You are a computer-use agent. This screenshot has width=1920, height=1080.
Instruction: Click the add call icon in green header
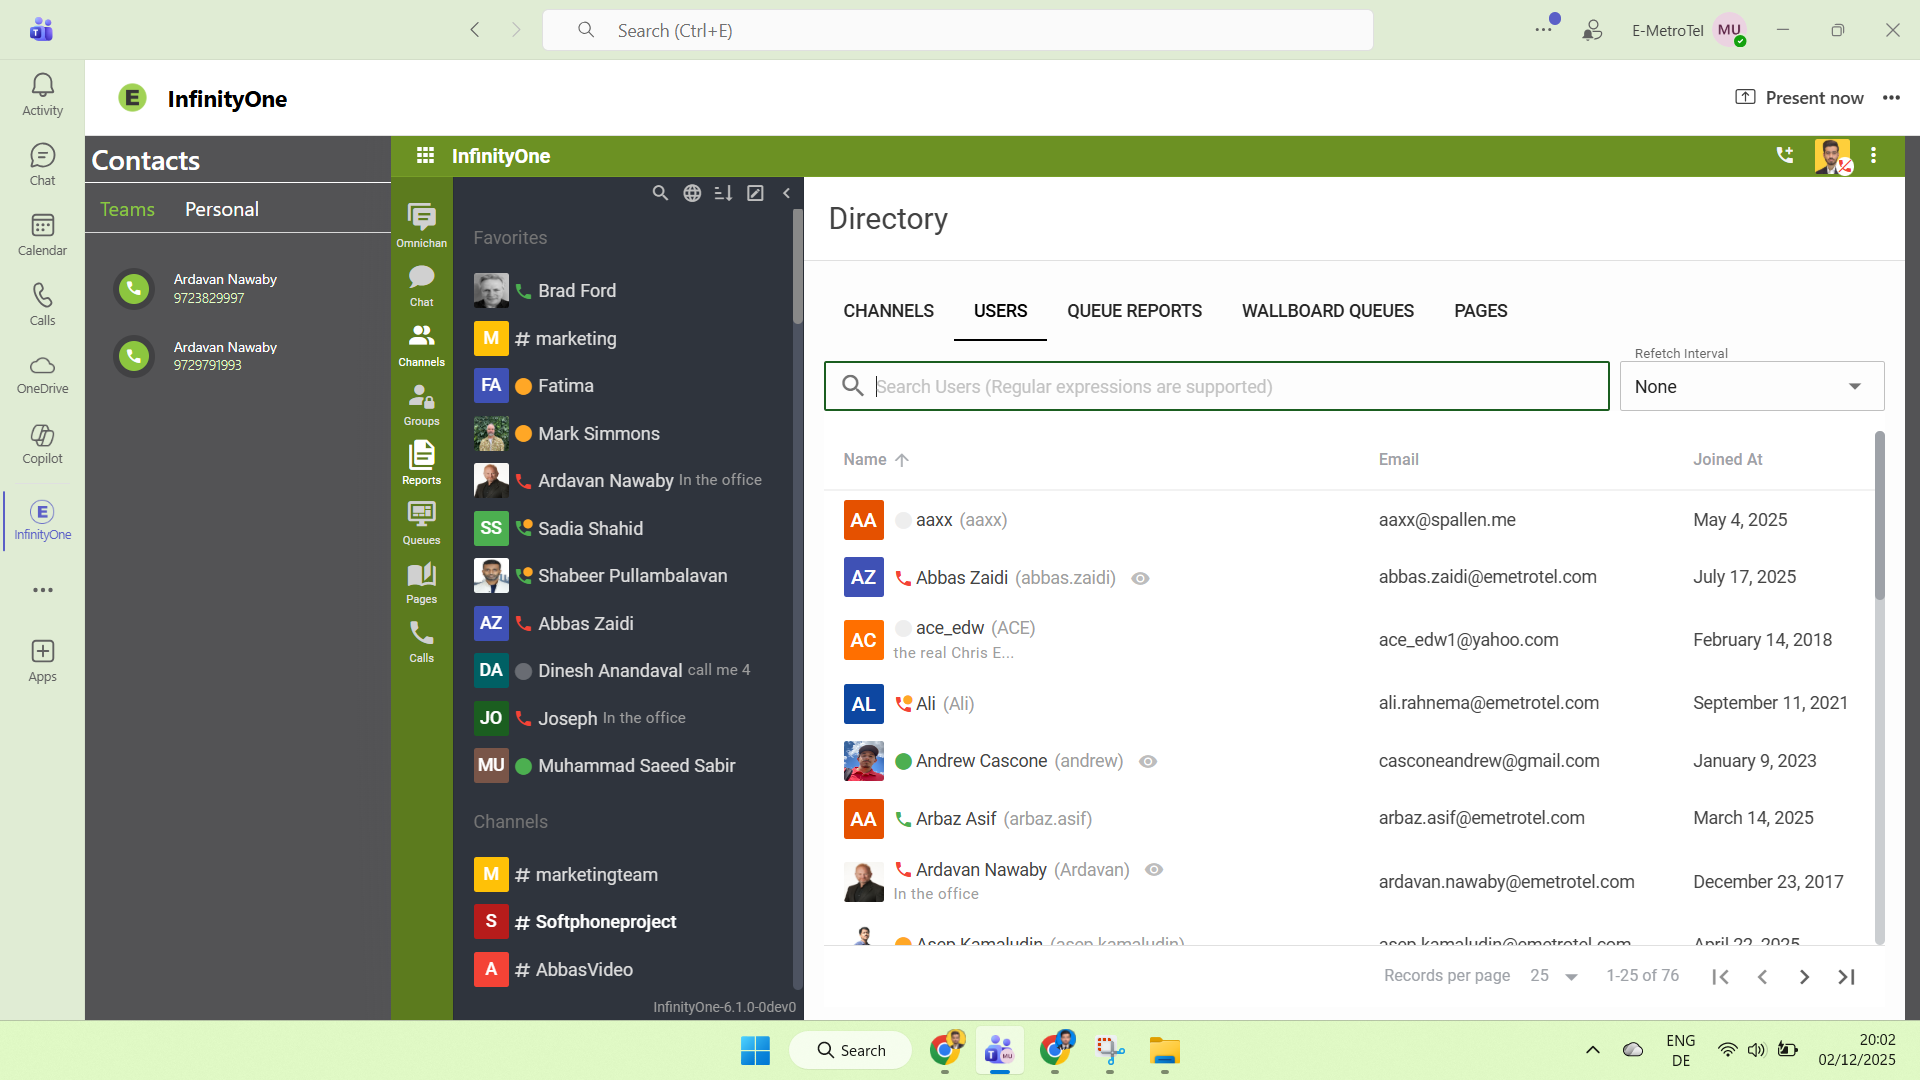pos(1785,155)
